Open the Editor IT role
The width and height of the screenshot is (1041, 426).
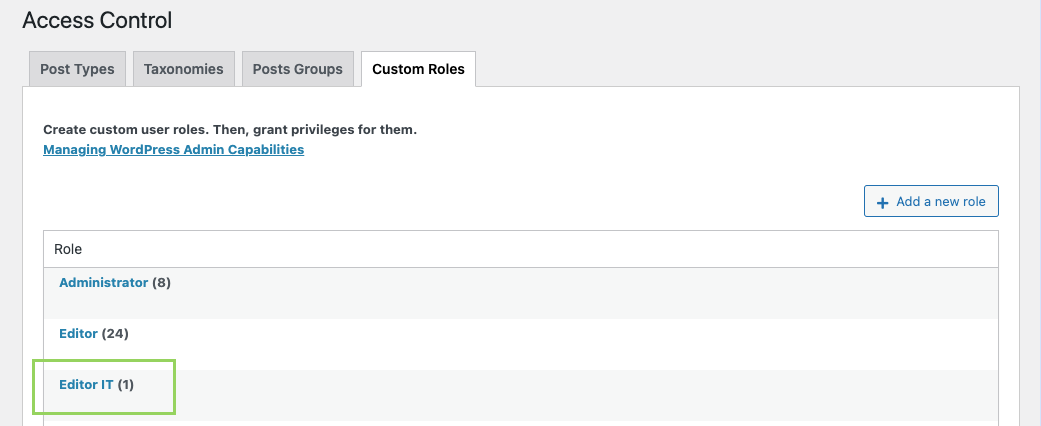point(86,384)
